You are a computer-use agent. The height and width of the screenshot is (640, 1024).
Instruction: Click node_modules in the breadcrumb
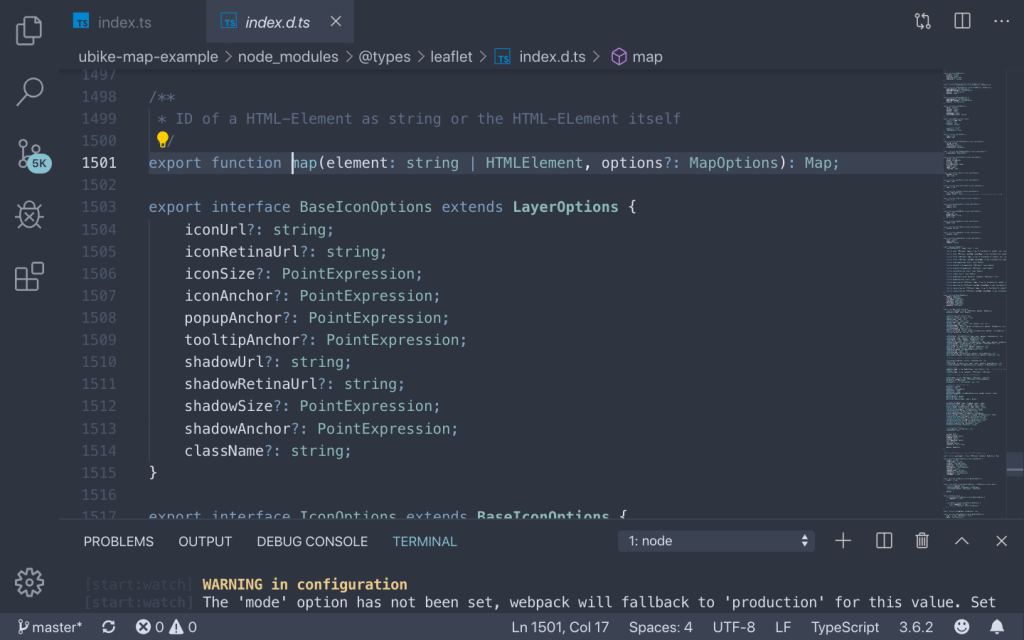coord(288,57)
